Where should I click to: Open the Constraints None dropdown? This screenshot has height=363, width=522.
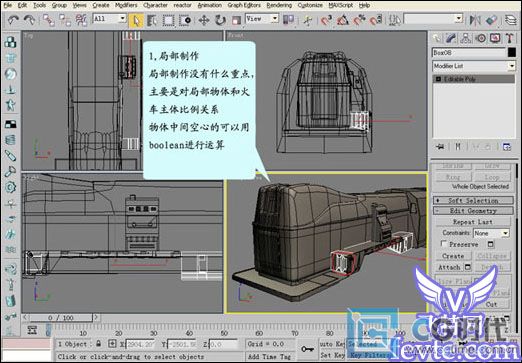(491, 233)
